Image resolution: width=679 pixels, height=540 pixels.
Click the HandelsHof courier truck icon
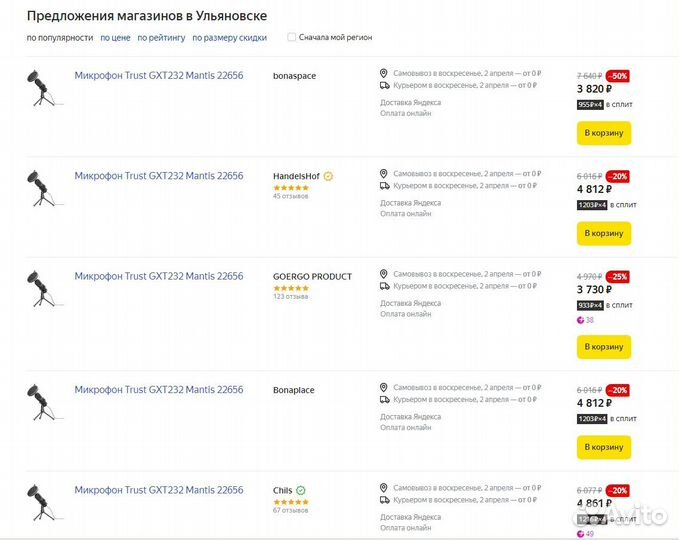click(384, 185)
